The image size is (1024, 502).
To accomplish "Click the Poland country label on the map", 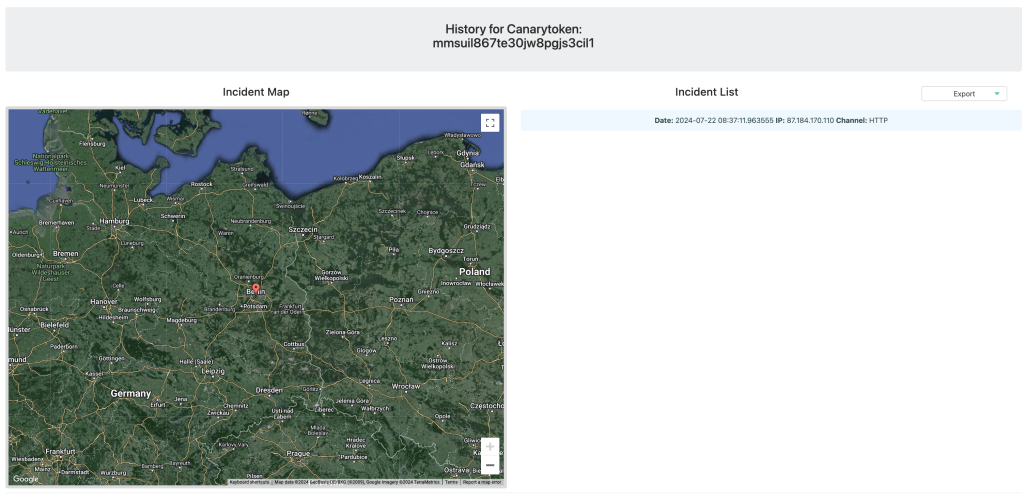I will 474,272.
